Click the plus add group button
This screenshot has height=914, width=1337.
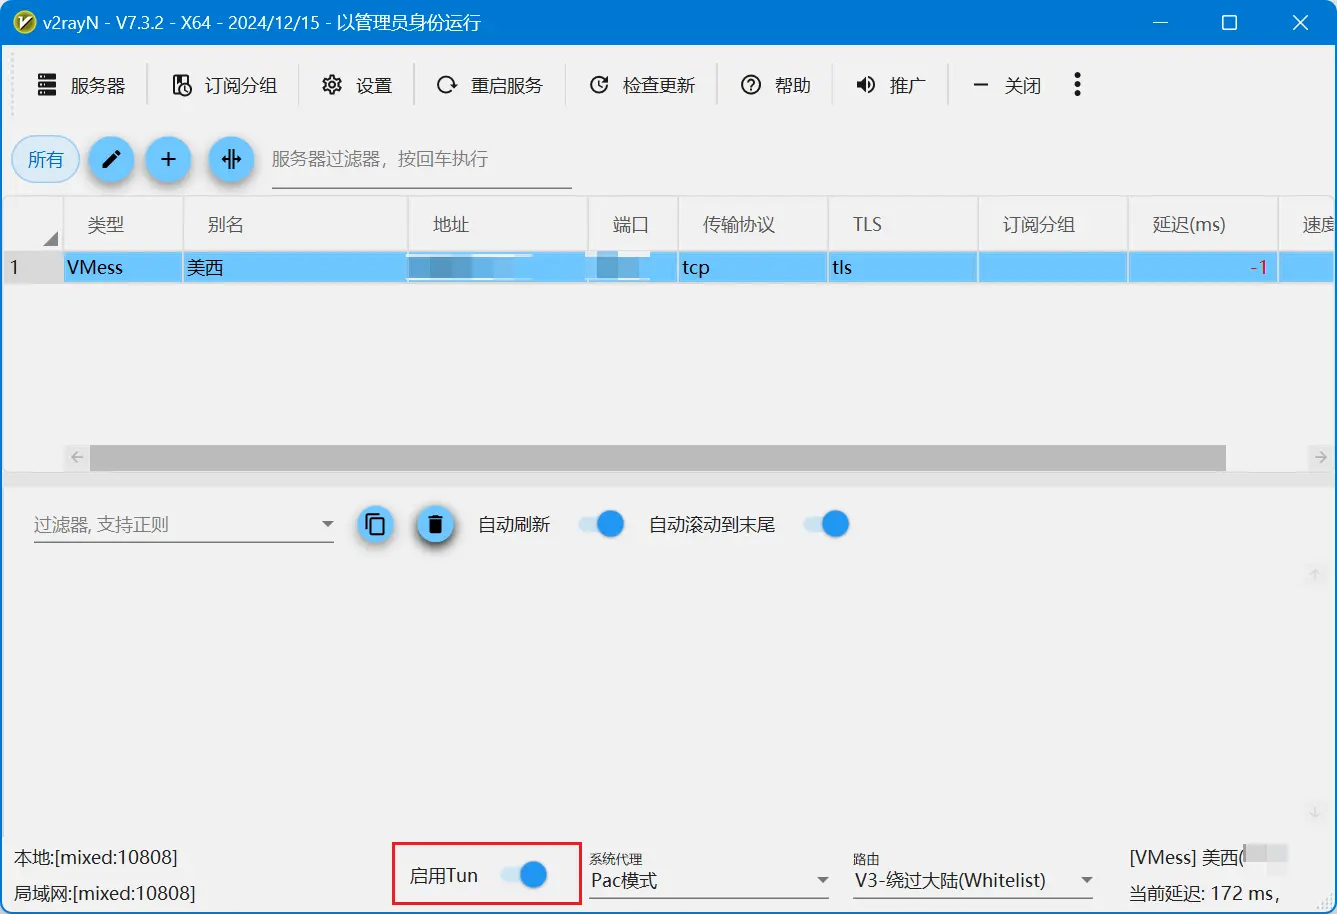coord(169,159)
